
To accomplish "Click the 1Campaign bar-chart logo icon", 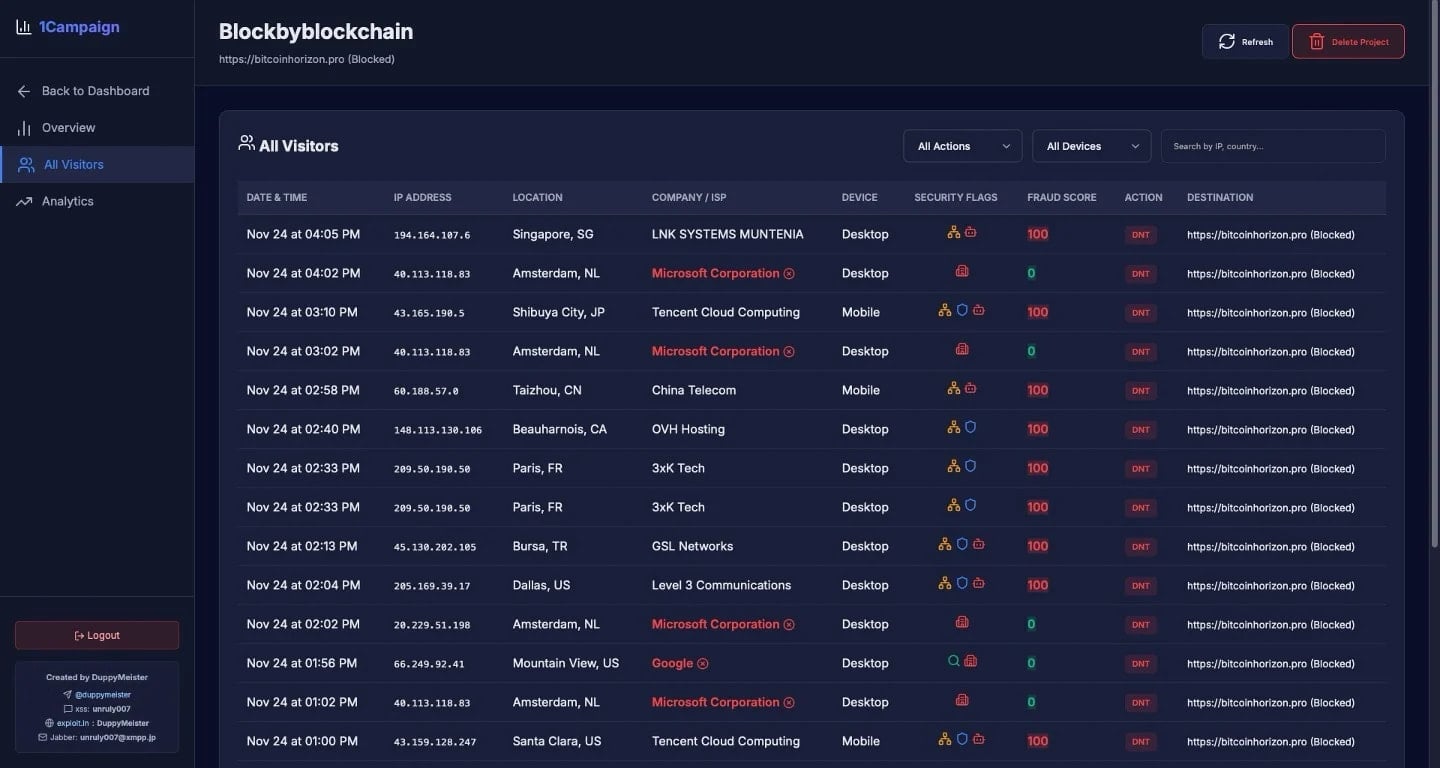I will tap(24, 26).
